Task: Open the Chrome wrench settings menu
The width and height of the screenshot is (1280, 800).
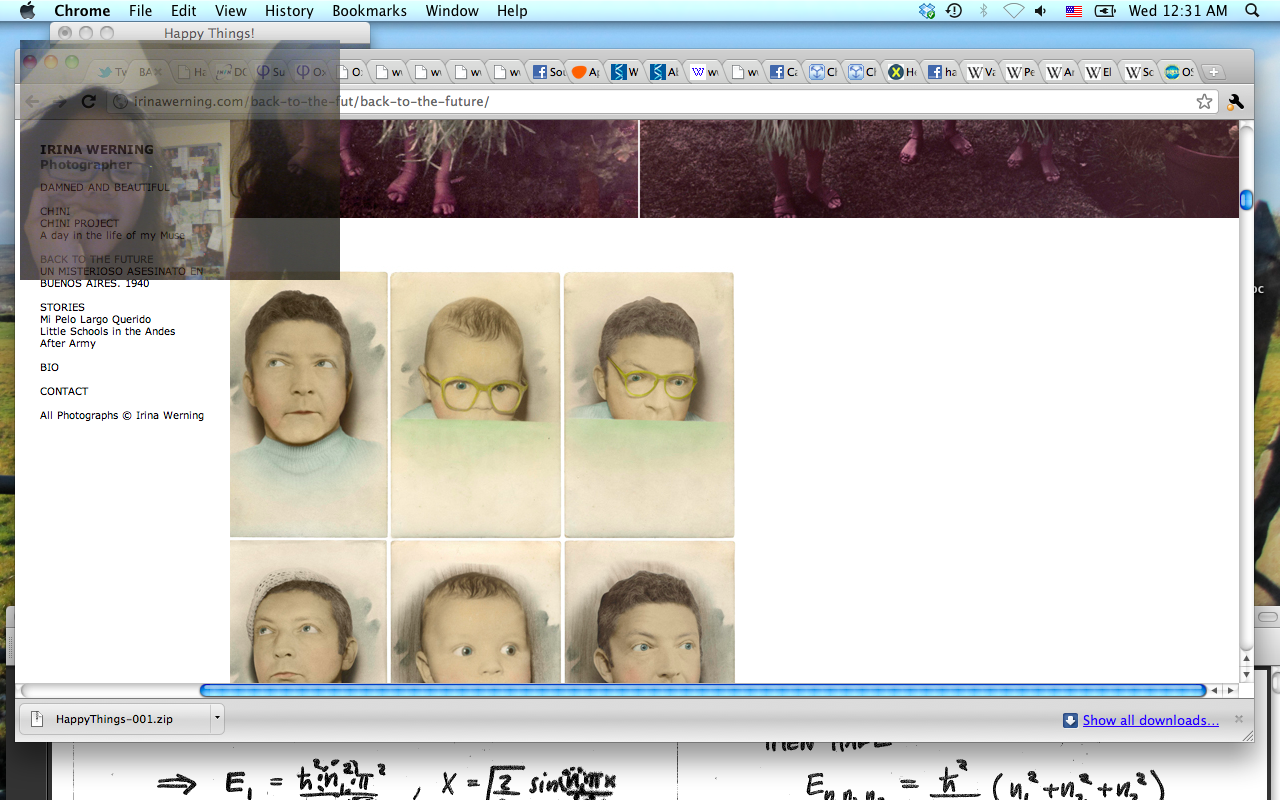Action: [1235, 101]
